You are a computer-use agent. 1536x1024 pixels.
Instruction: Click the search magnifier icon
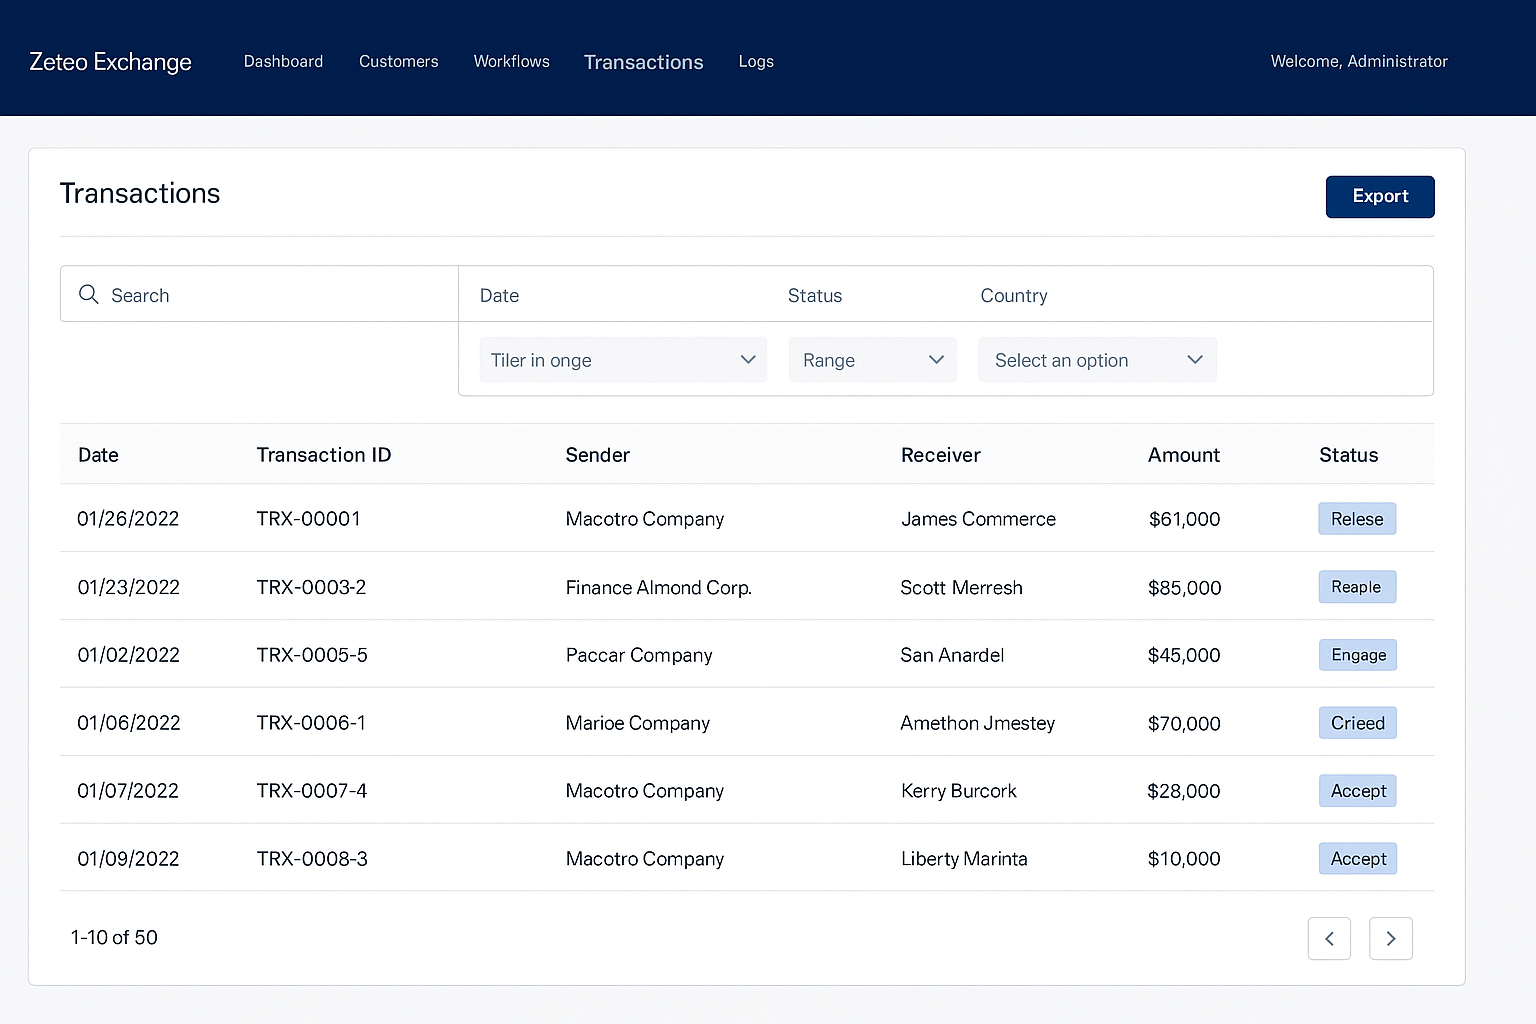click(88, 294)
